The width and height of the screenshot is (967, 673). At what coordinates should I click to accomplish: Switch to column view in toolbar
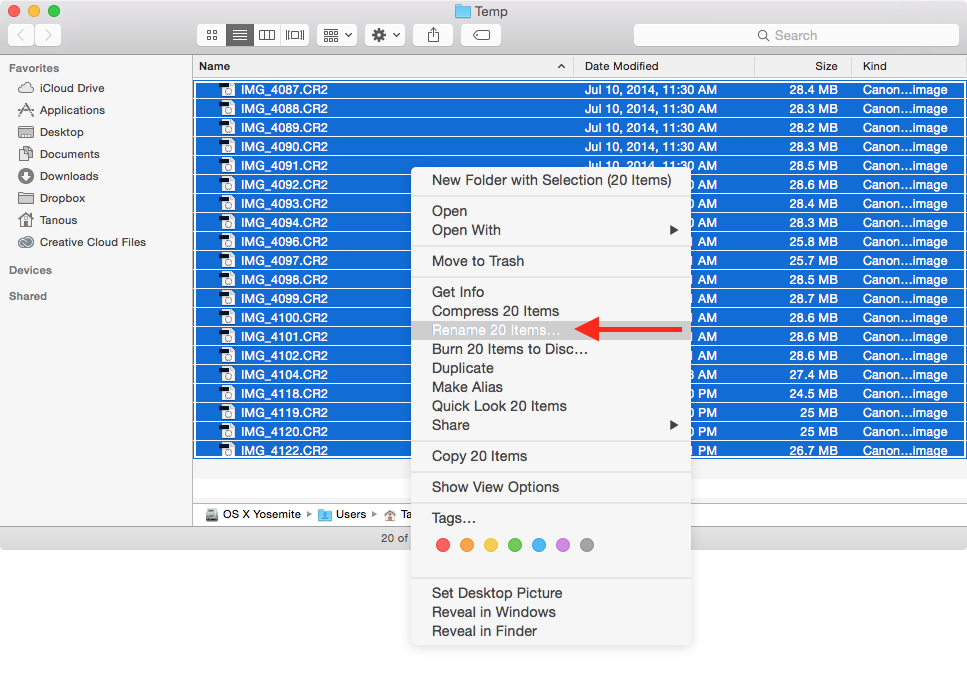point(267,35)
